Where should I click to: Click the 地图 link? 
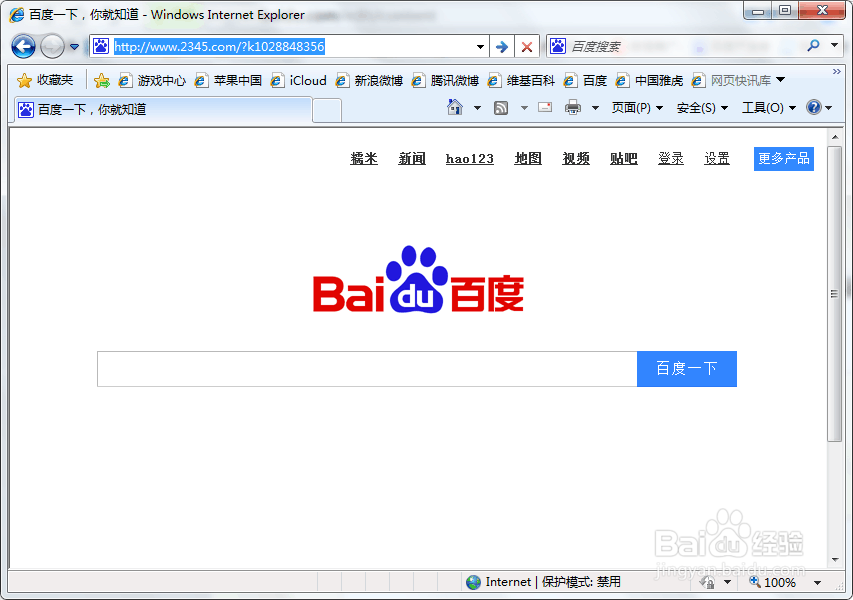point(528,159)
